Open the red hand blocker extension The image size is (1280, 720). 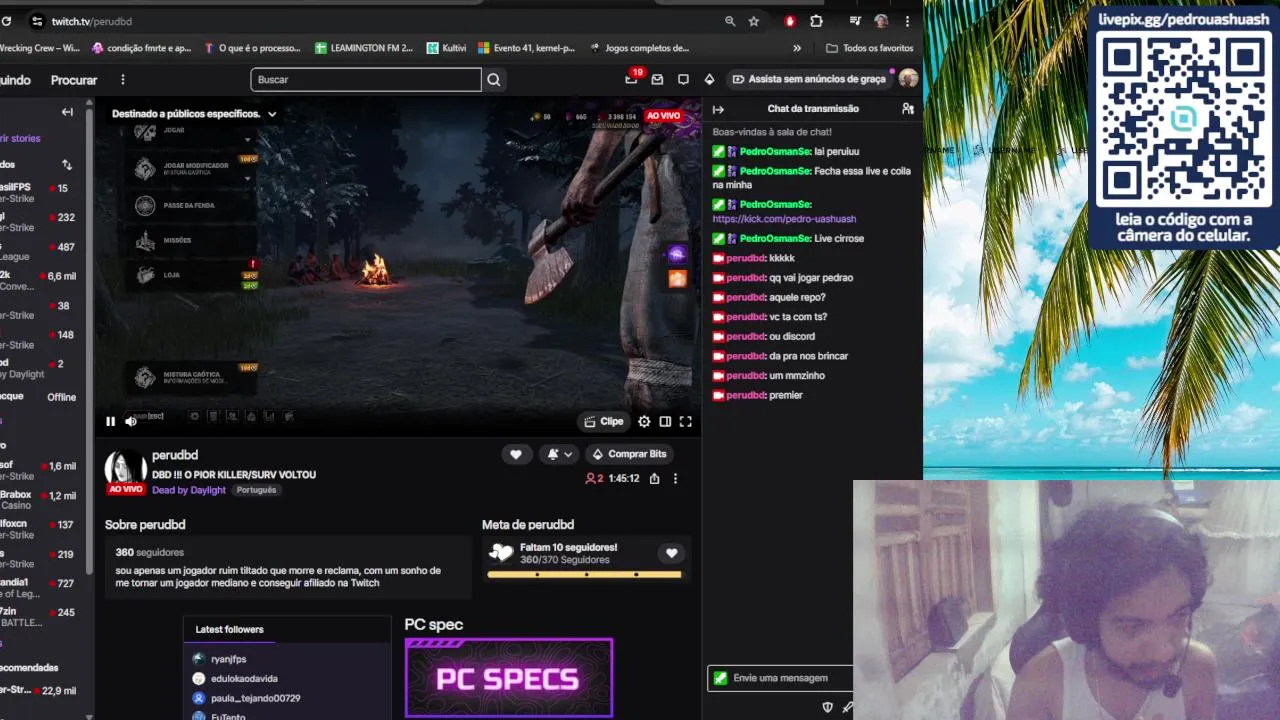tap(790, 21)
